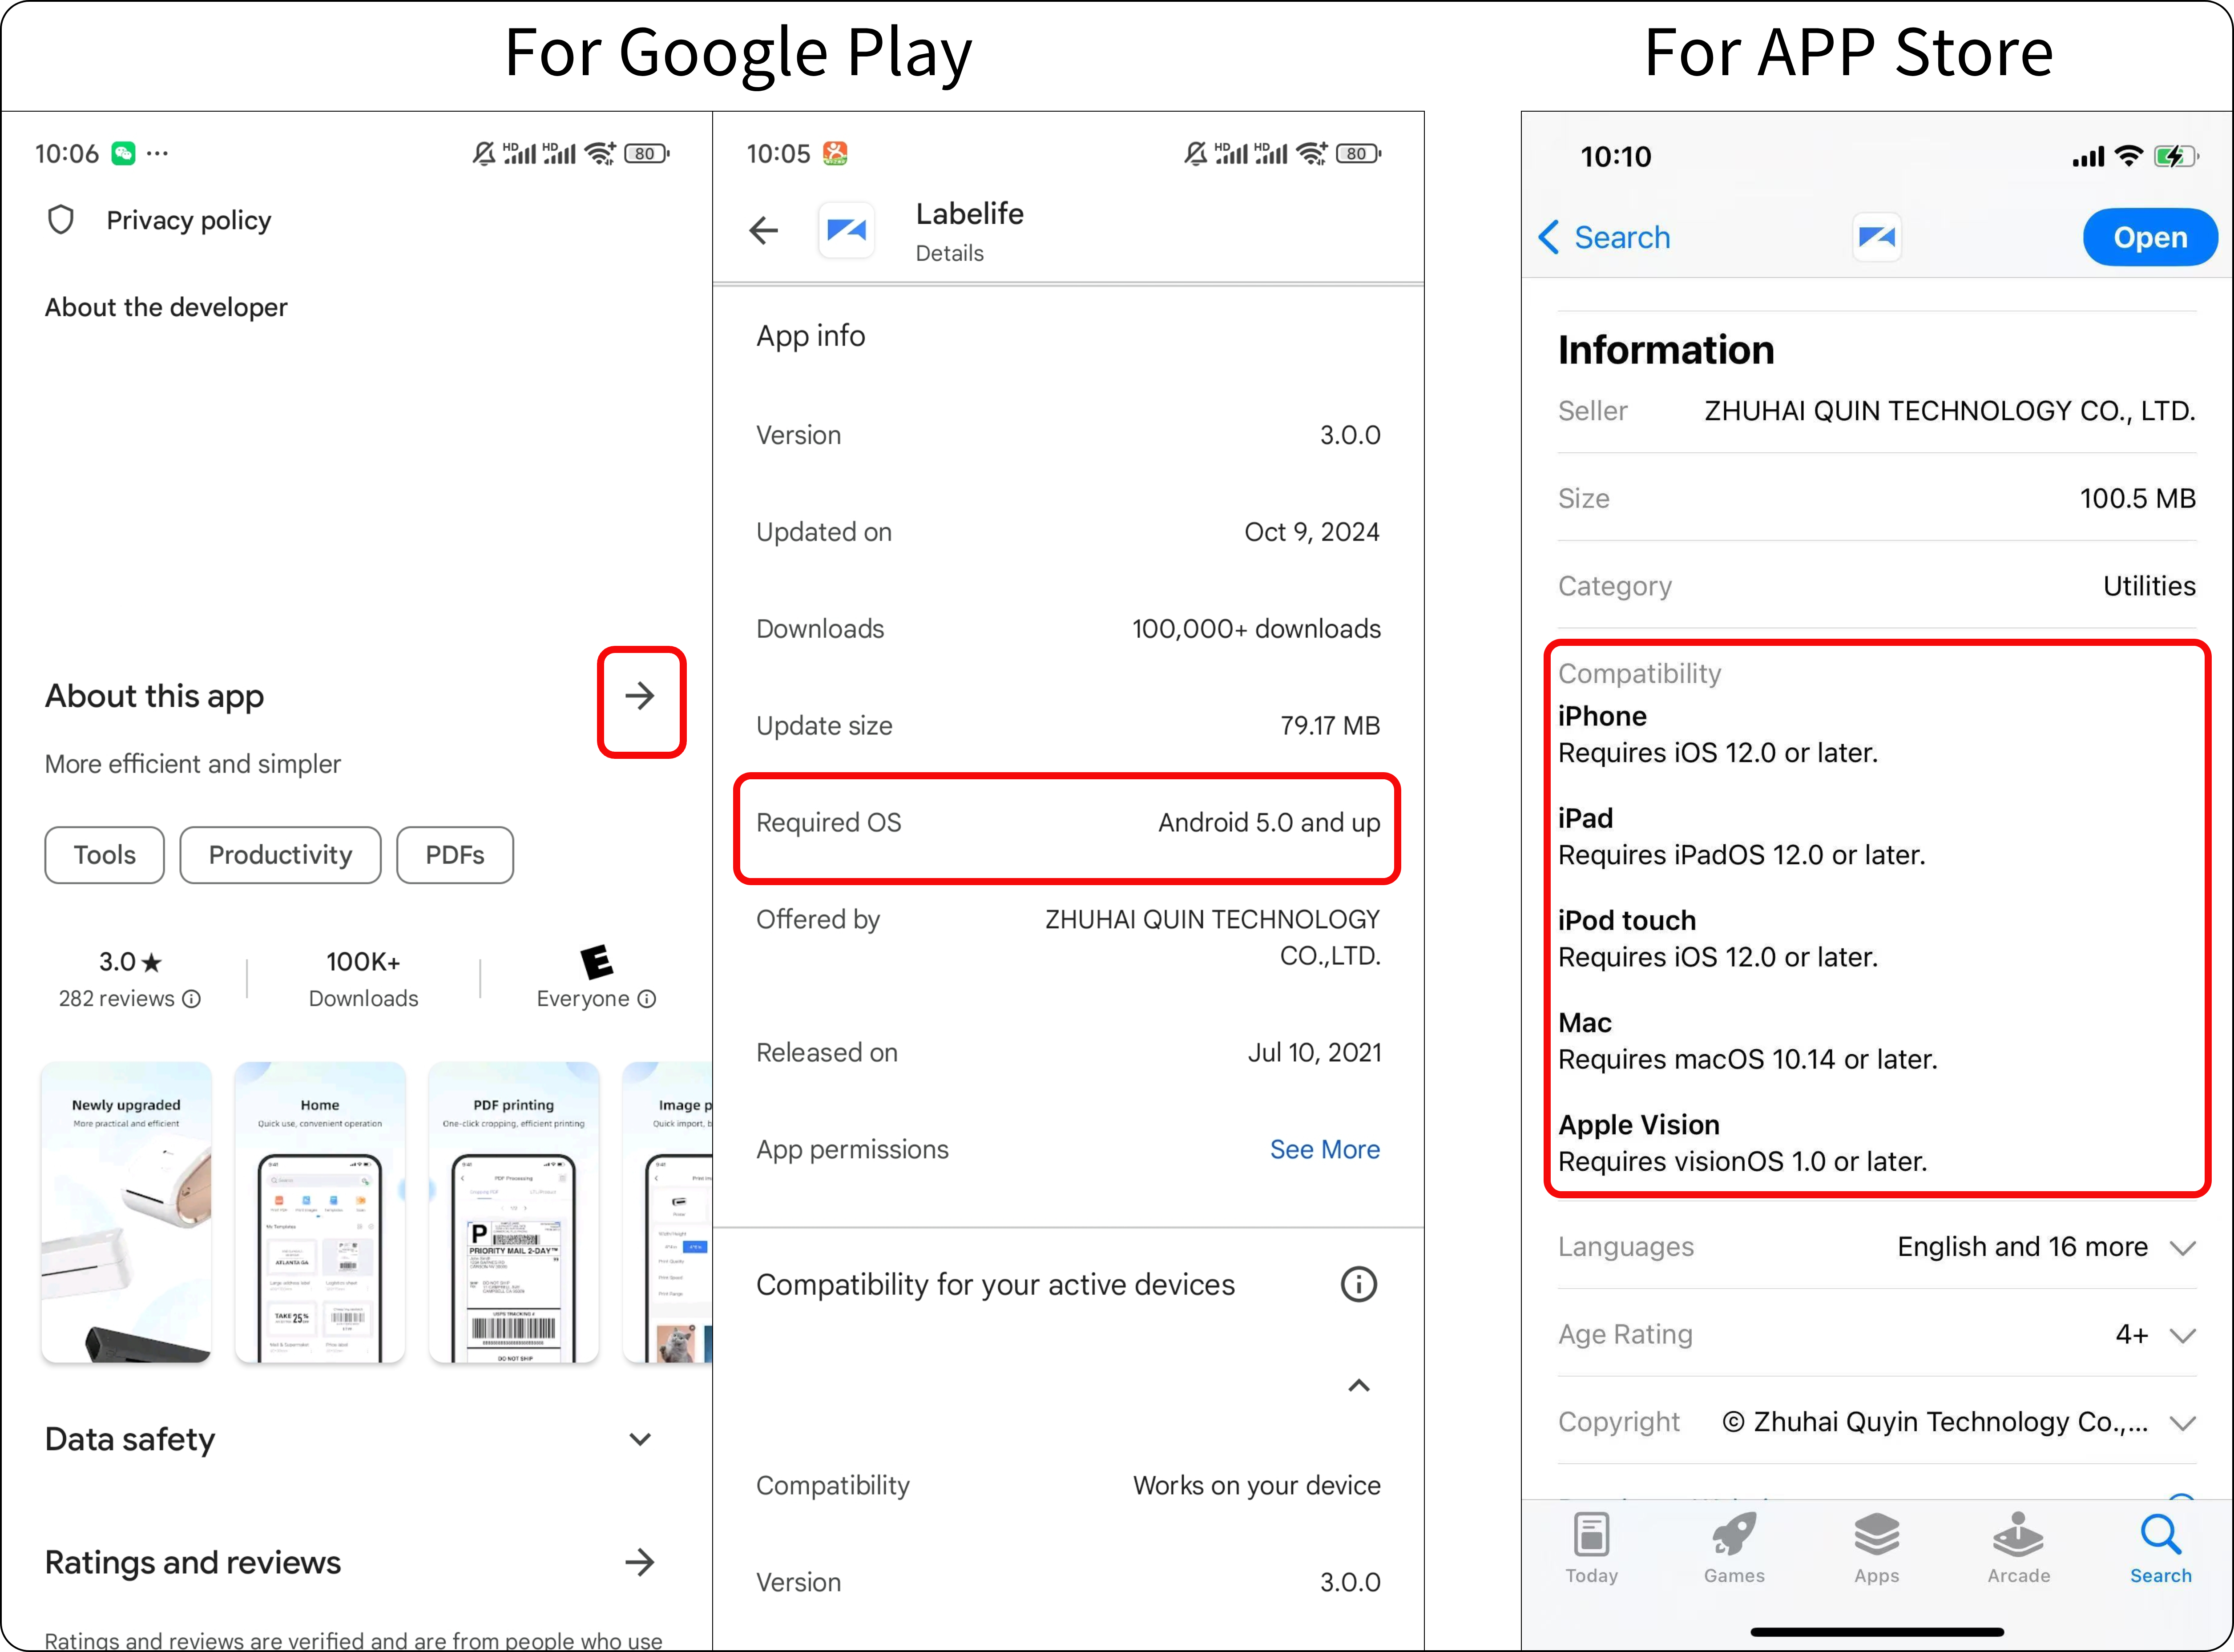Viewport: 2234px width, 1652px height.
Task: Tap the info icon beside Everyone
Action: pos(647,999)
